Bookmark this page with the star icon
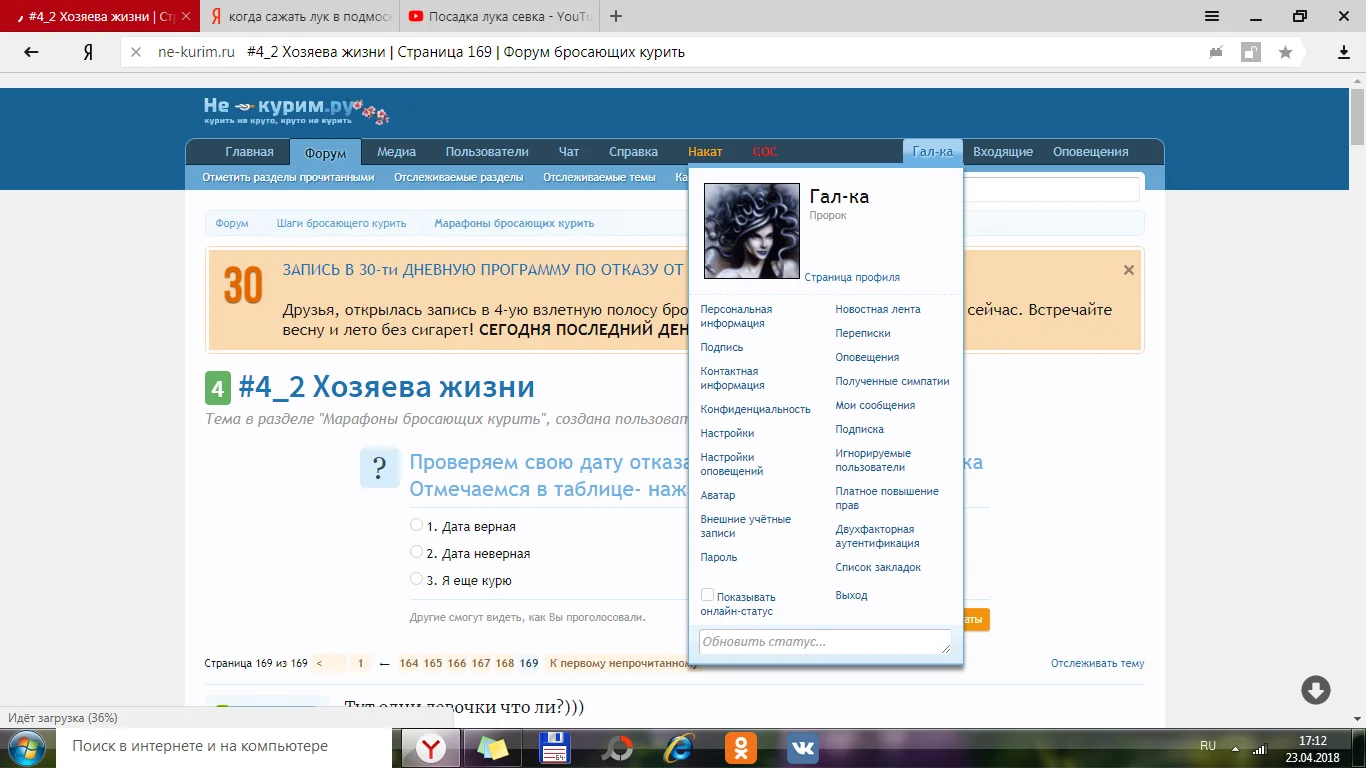Image resolution: width=1366 pixels, height=768 pixels. [x=1285, y=52]
